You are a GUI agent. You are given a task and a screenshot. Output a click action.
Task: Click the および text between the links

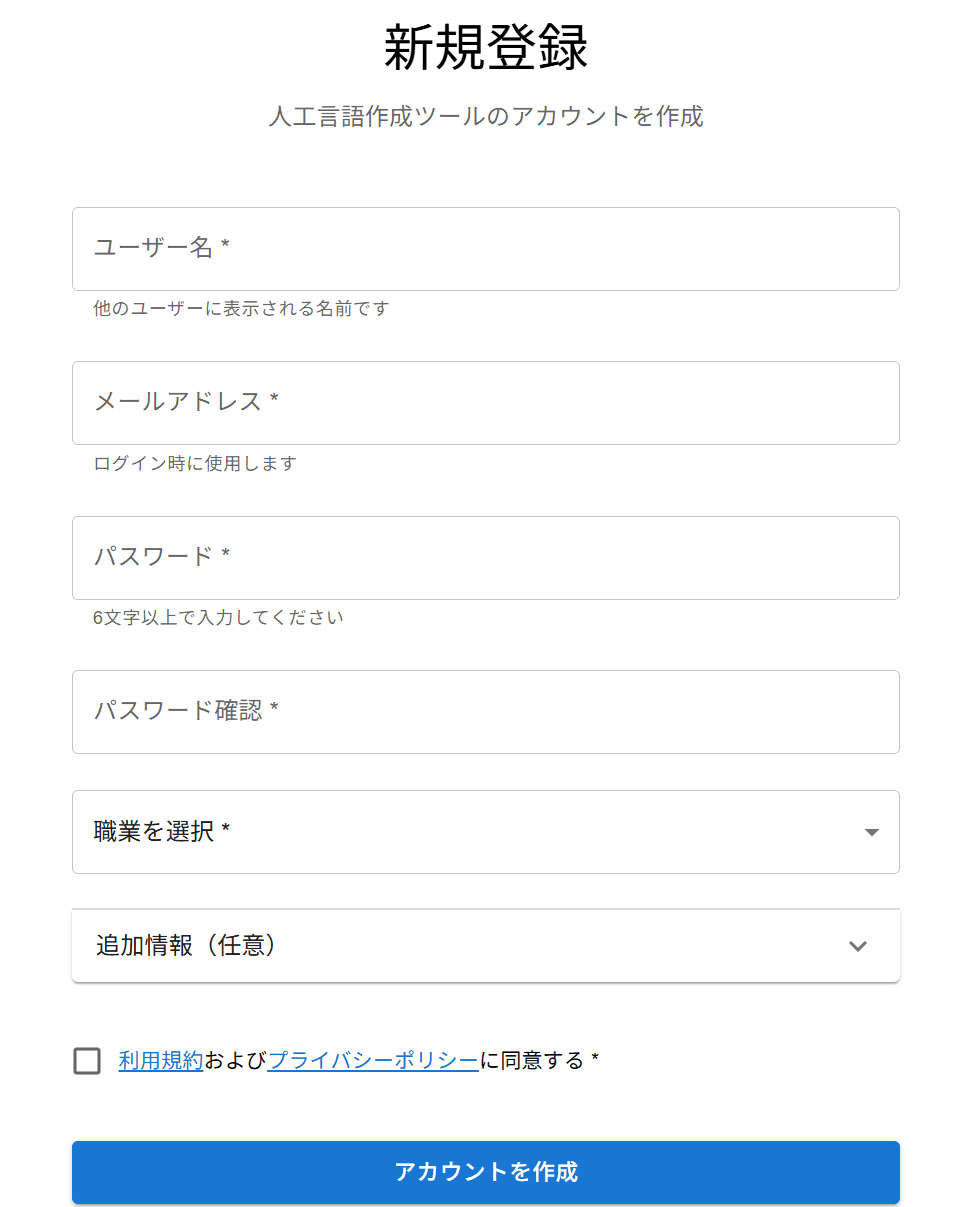[x=236, y=1061]
